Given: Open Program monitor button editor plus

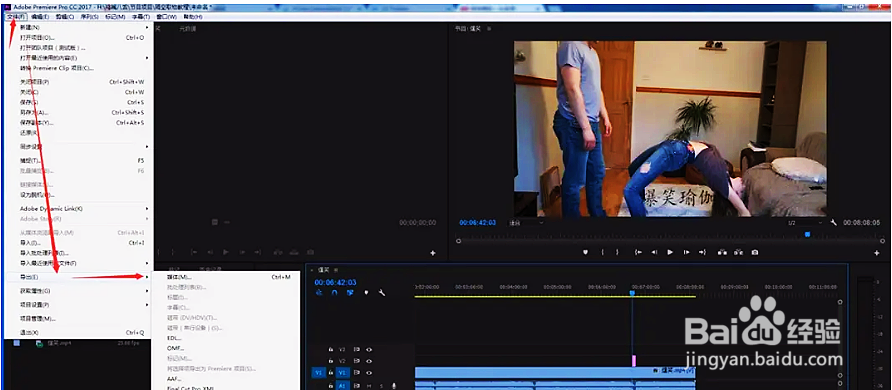Looking at the screenshot, I should pos(877,253).
